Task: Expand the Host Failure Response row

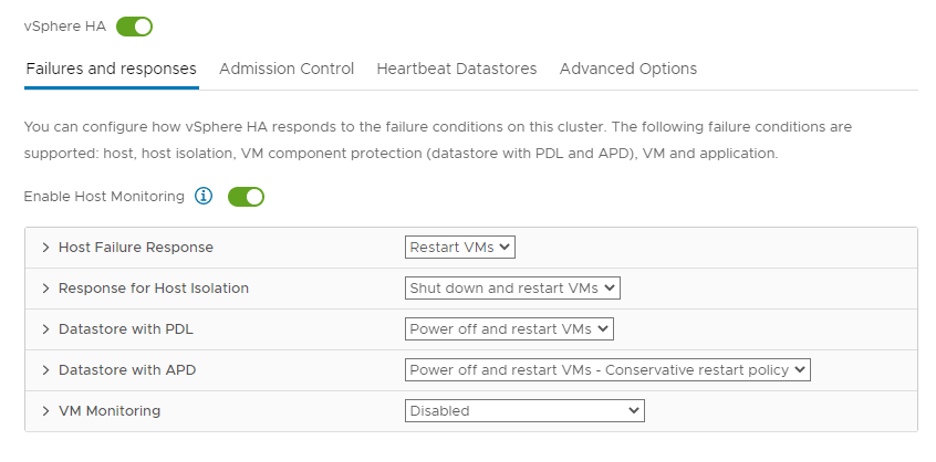Action: [x=46, y=248]
